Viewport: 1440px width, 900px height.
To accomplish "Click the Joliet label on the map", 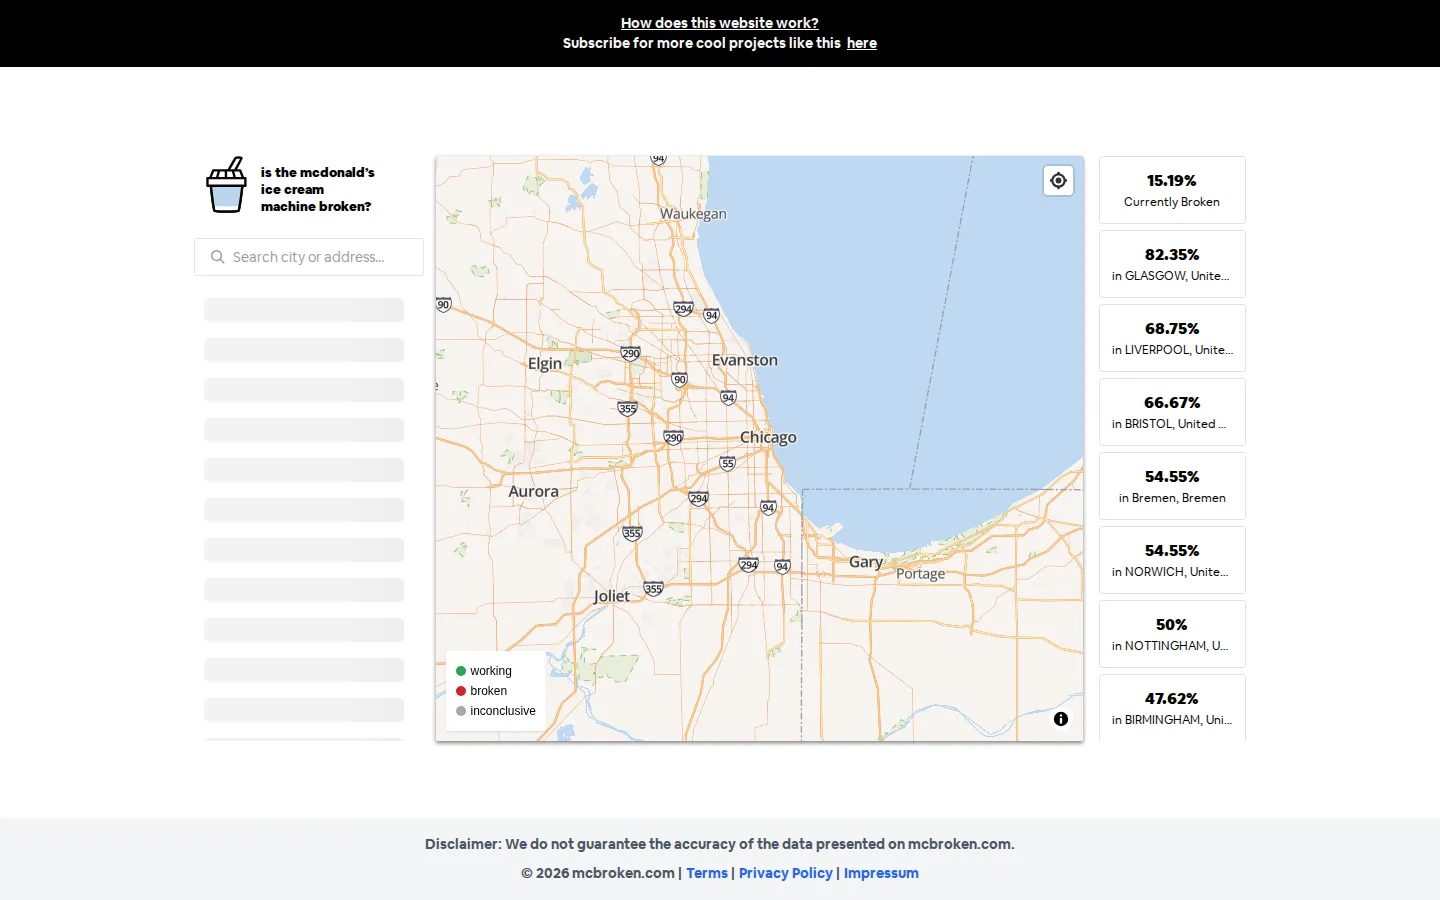I will tap(612, 596).
